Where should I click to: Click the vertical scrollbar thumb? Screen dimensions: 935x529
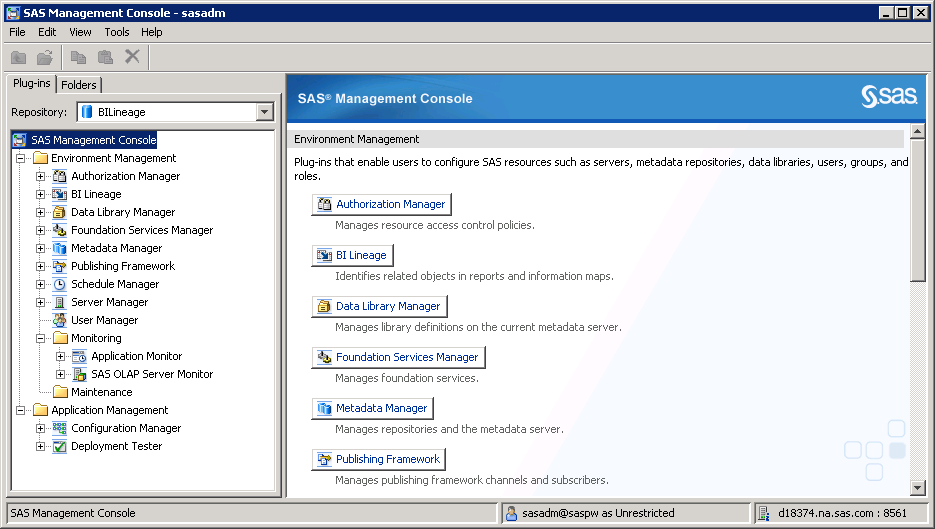(x=918, y=209)
